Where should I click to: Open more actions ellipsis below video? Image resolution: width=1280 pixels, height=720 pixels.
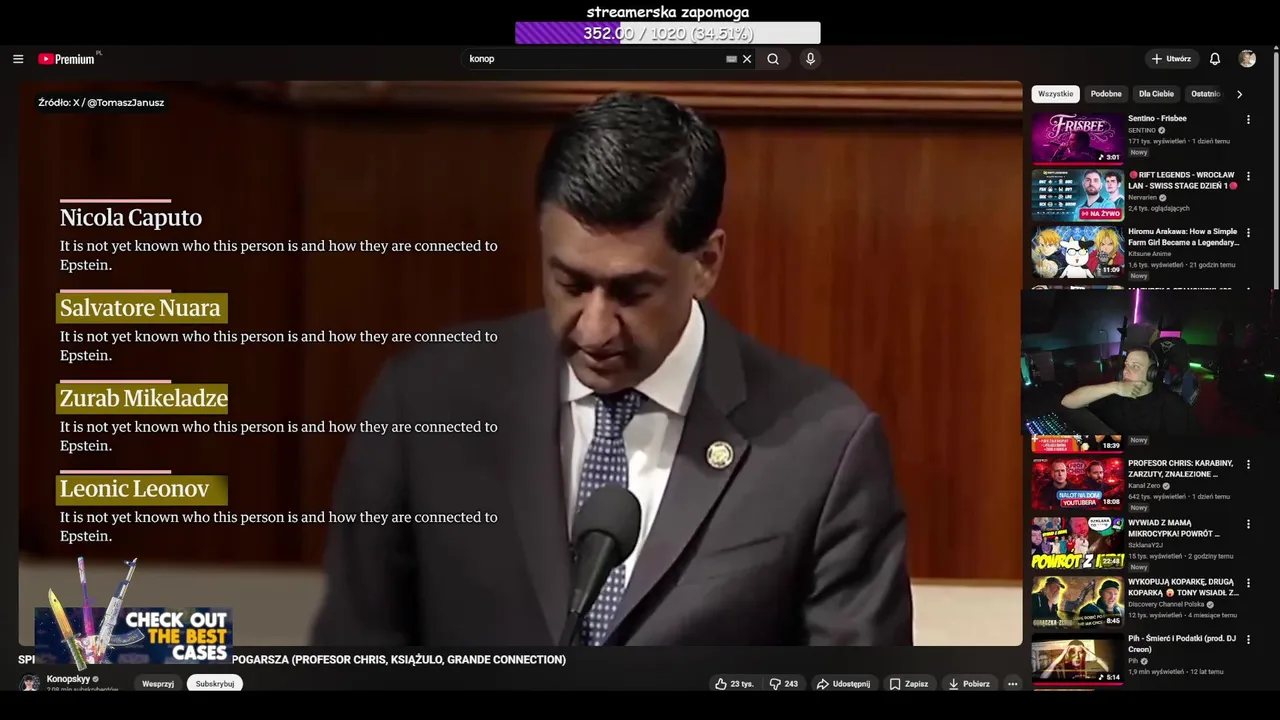tap(1012, 684)
